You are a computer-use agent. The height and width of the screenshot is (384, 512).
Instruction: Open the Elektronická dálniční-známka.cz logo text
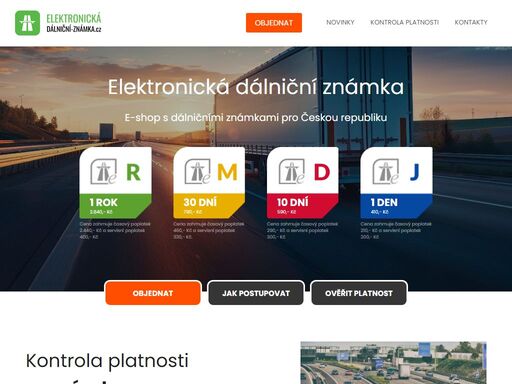[74, 23]
